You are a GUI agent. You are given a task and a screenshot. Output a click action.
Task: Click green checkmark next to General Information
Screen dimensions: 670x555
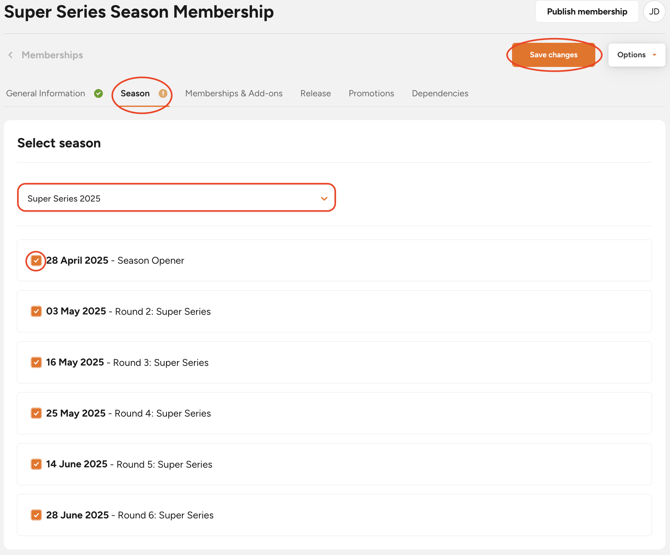(98, 94)
